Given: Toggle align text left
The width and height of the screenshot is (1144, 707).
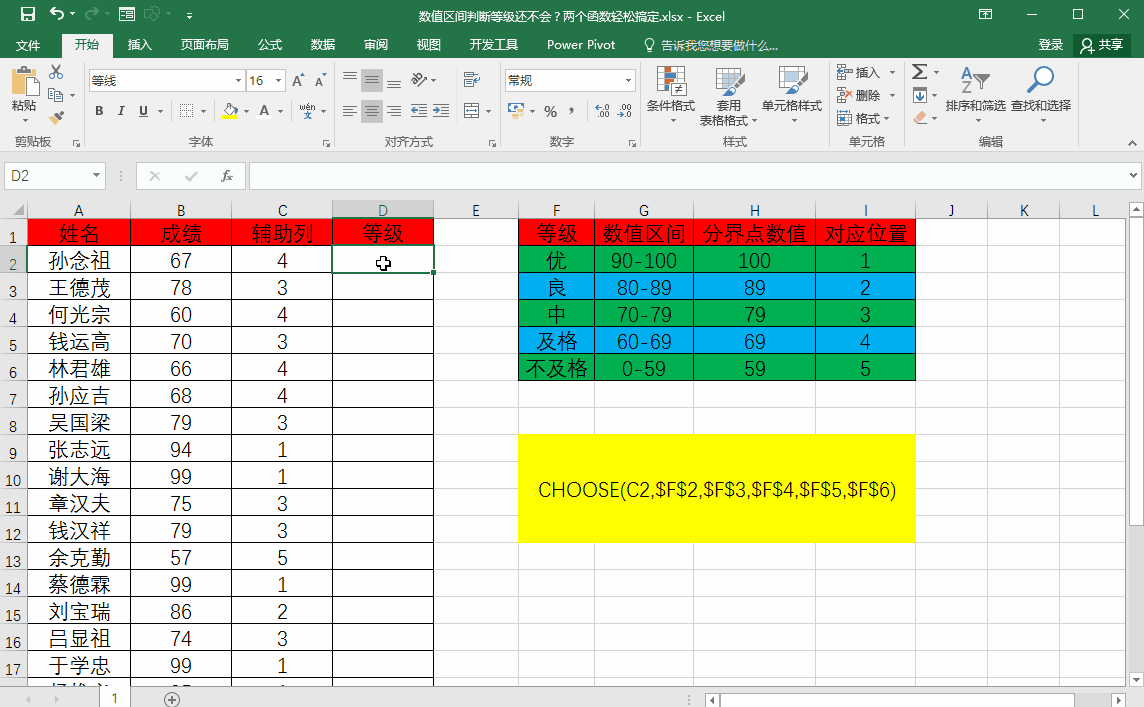Looking at the screenshot, I should (350, 111).
